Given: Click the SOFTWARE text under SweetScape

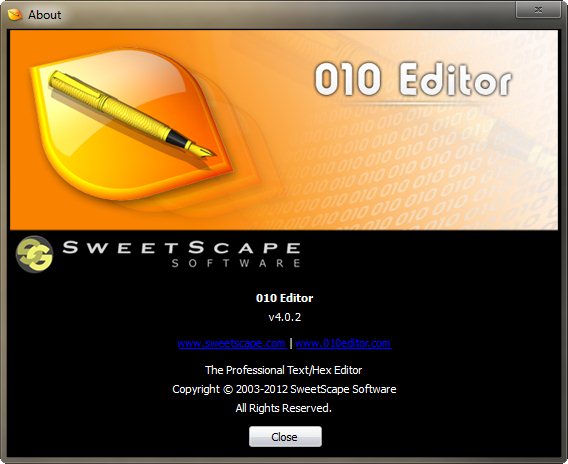Looking at the screenshot, I should [236, 263].
